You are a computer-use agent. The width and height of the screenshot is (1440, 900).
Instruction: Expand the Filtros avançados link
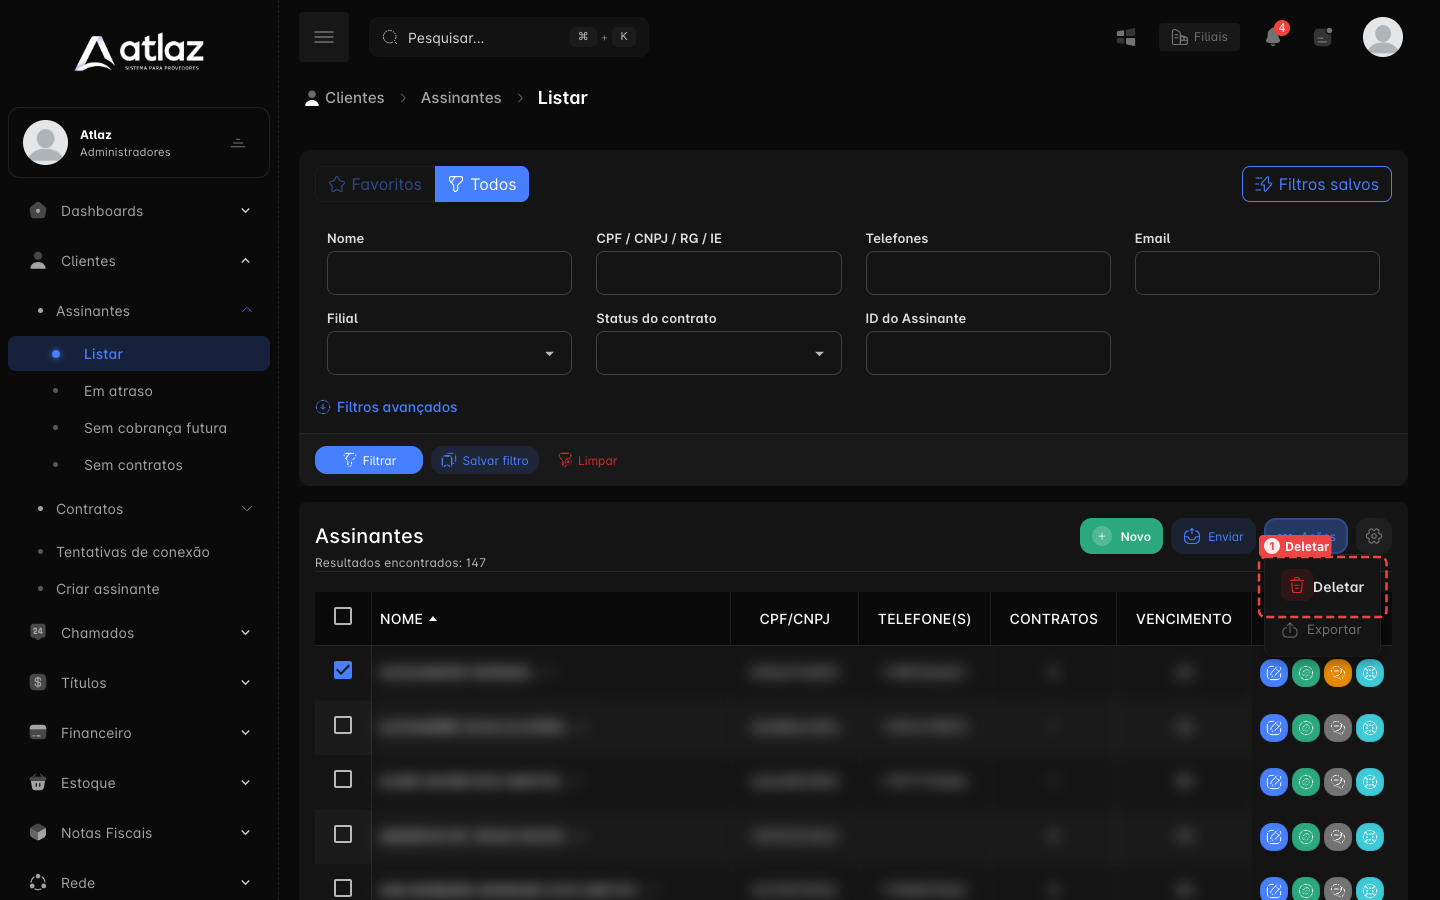pos(386,407)
